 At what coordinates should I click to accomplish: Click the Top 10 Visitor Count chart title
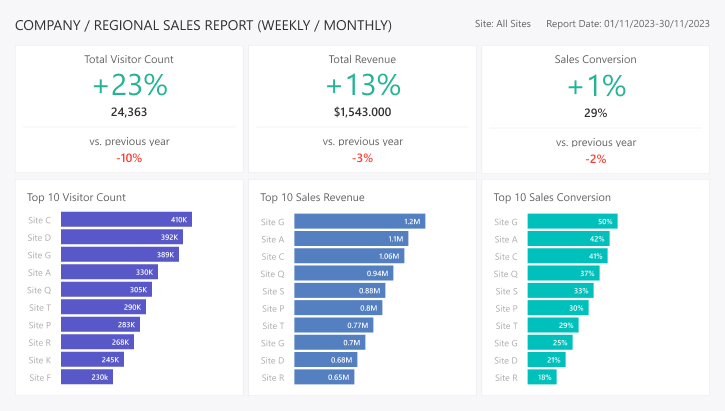click(76, 197)
